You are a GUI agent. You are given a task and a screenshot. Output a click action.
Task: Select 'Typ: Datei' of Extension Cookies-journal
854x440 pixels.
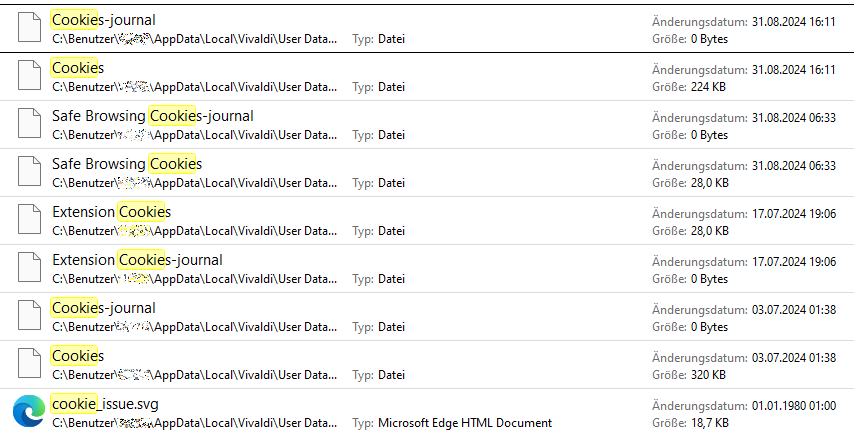click(379, 279)
